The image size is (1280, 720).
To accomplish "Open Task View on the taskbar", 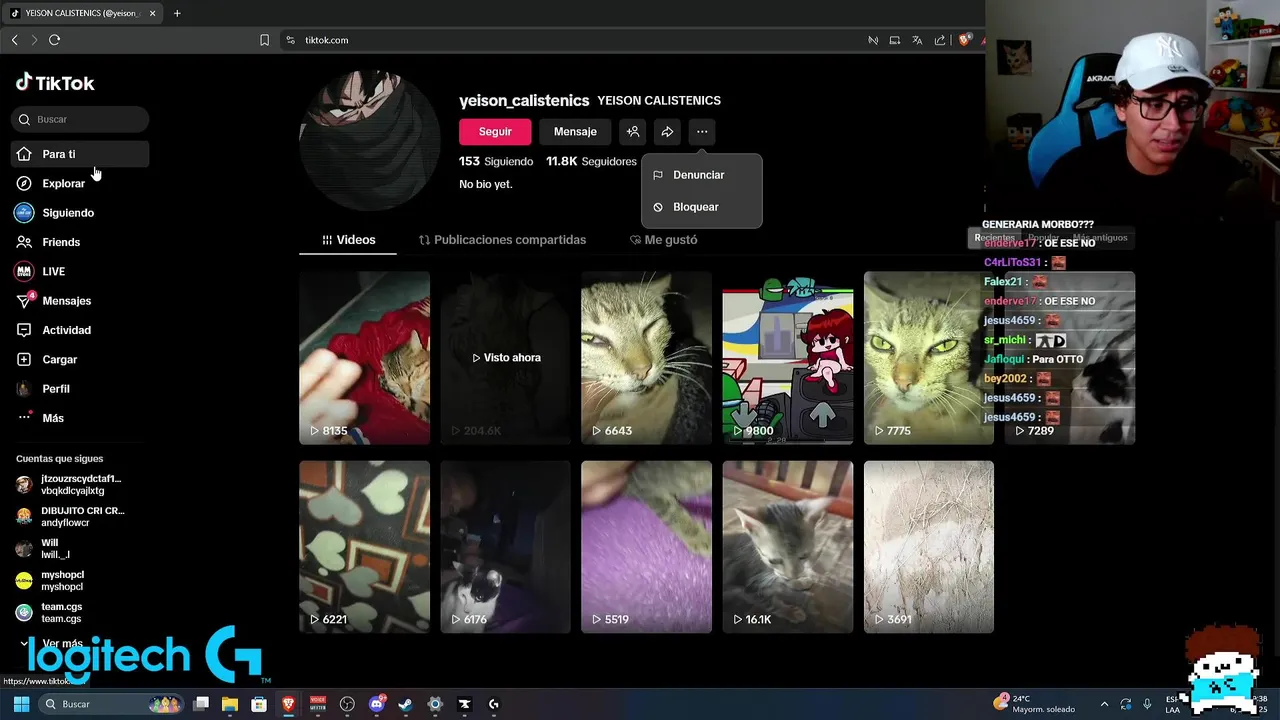I will (201, 704).
